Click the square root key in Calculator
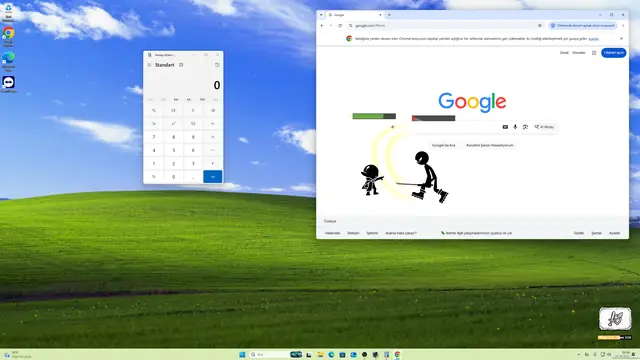Image resolution: width=640 pixels, height=360 pixels. (193, 124)
